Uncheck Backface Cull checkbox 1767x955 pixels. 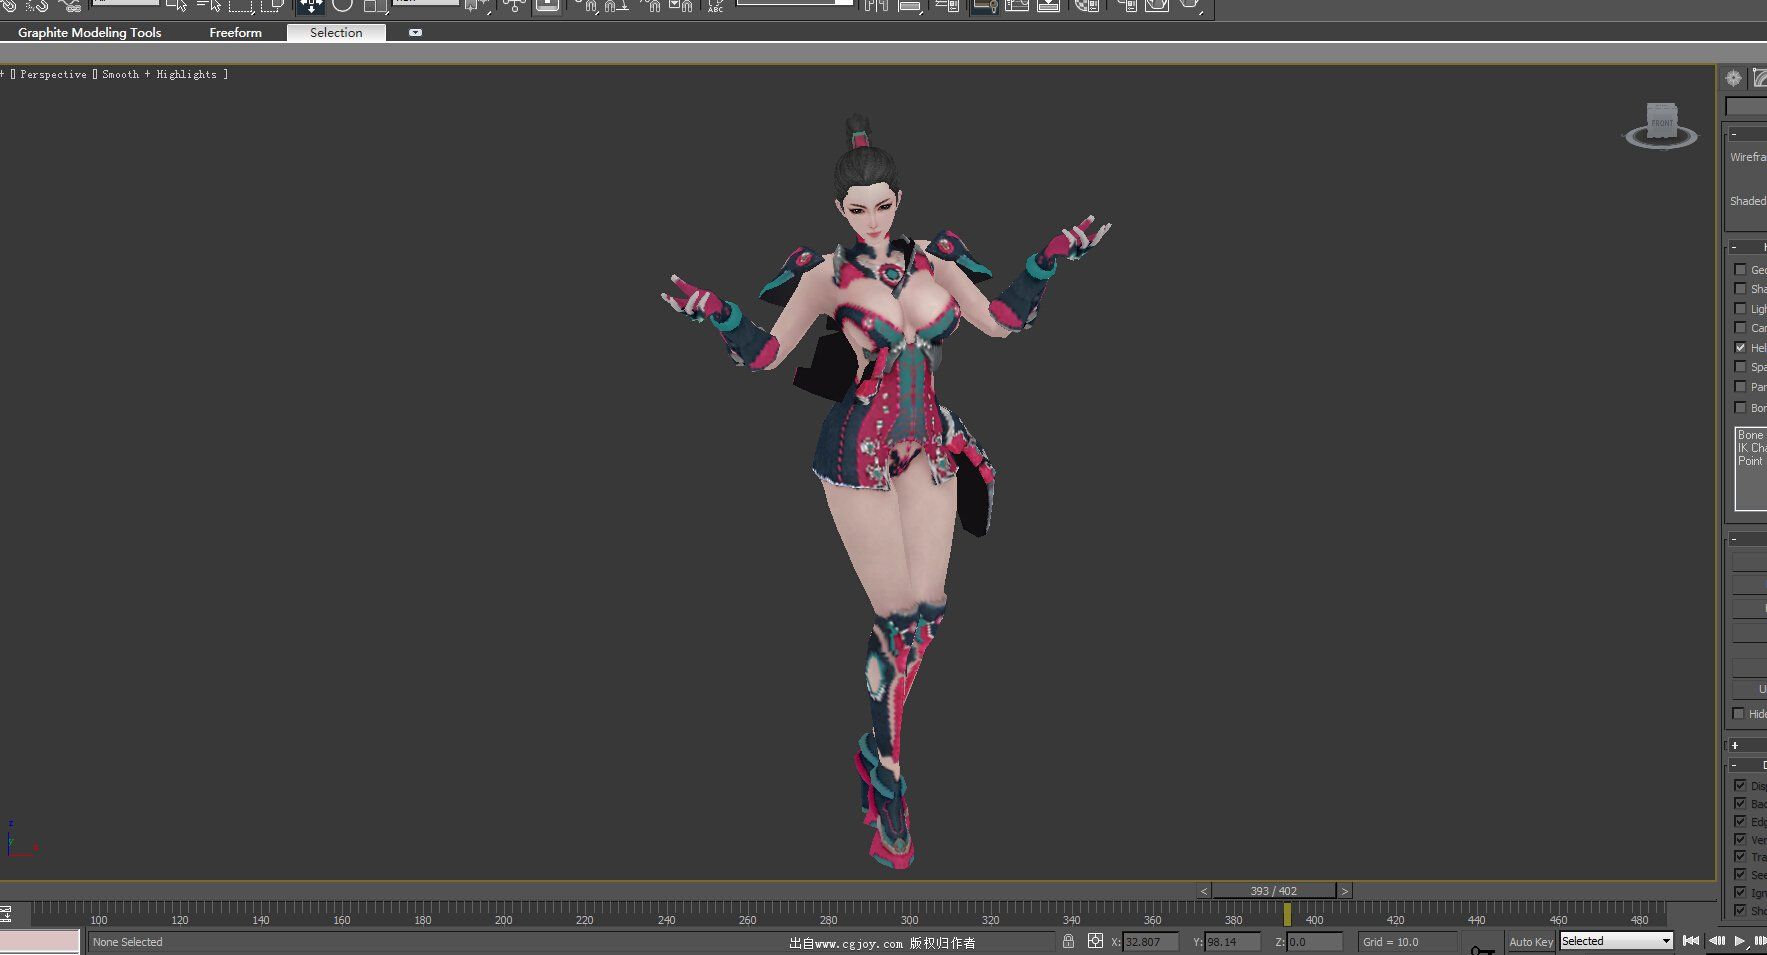point(1740,803)
